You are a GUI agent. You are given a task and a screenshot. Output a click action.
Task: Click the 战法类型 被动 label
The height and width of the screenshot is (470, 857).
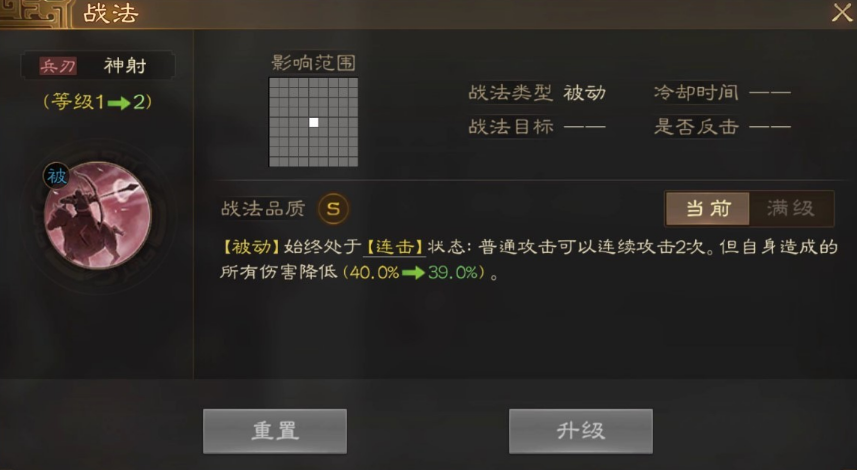click(537, 93)
